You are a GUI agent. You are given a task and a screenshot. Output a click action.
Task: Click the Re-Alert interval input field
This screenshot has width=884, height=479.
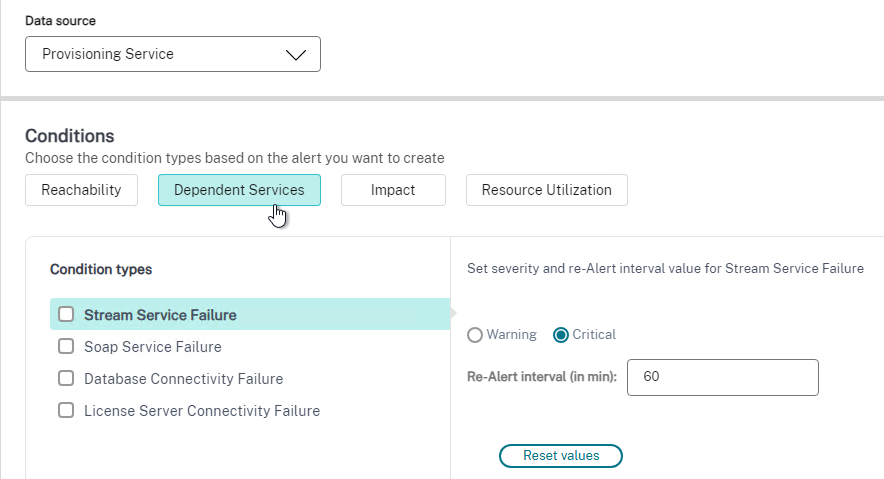pyautogui.click(x=723, y=377)
